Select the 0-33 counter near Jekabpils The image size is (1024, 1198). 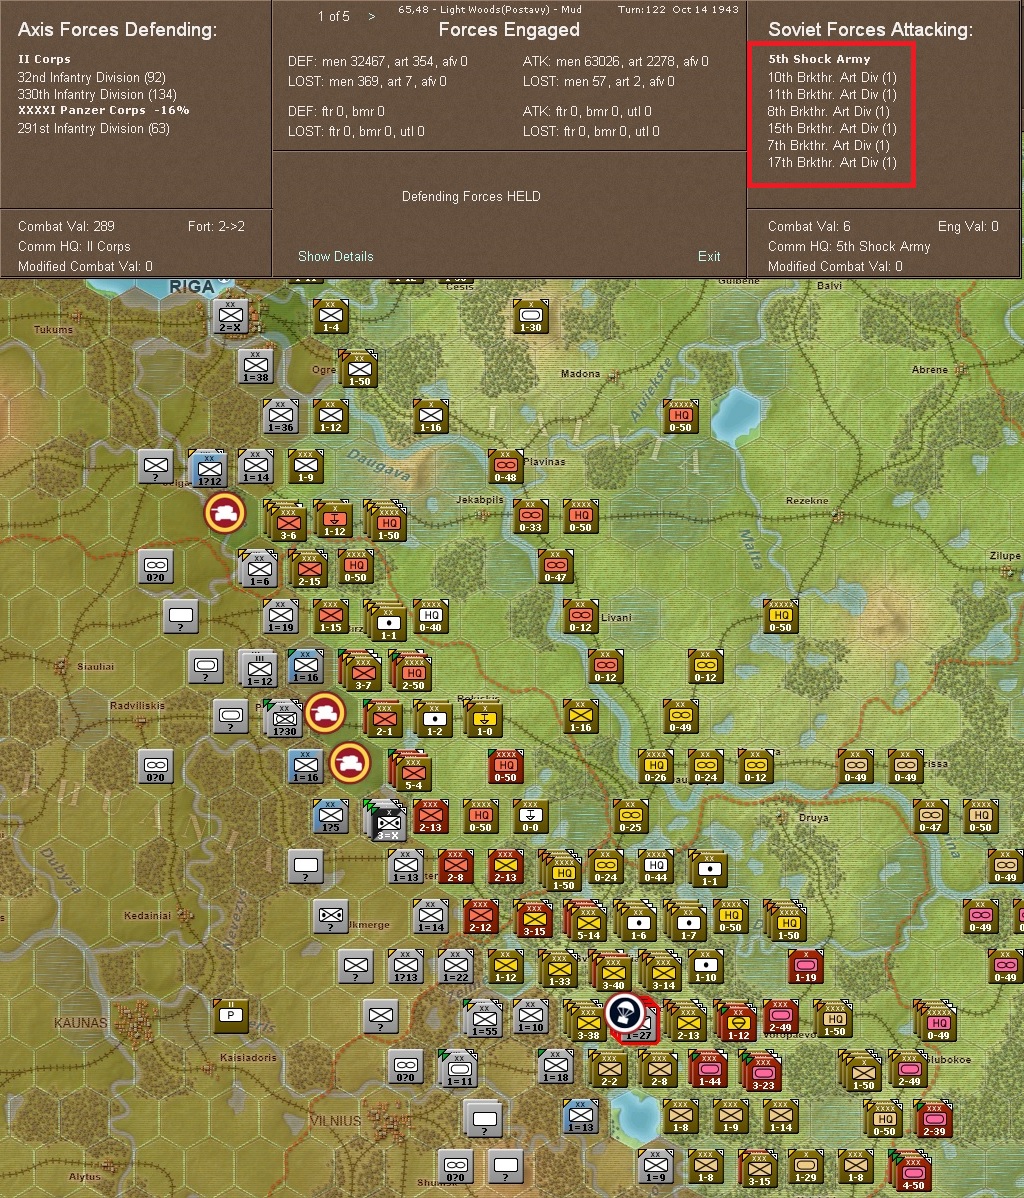pos(530,517)
